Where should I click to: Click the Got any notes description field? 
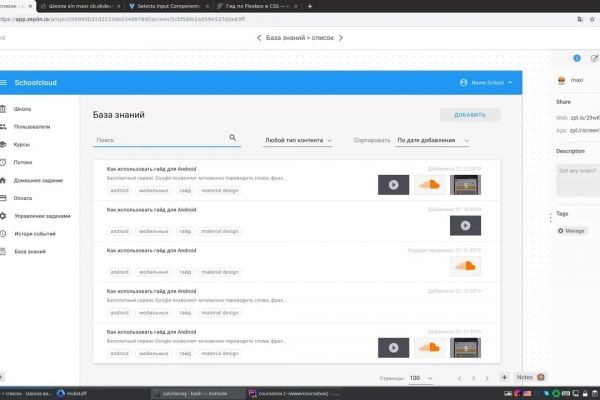tap(578, 180)
